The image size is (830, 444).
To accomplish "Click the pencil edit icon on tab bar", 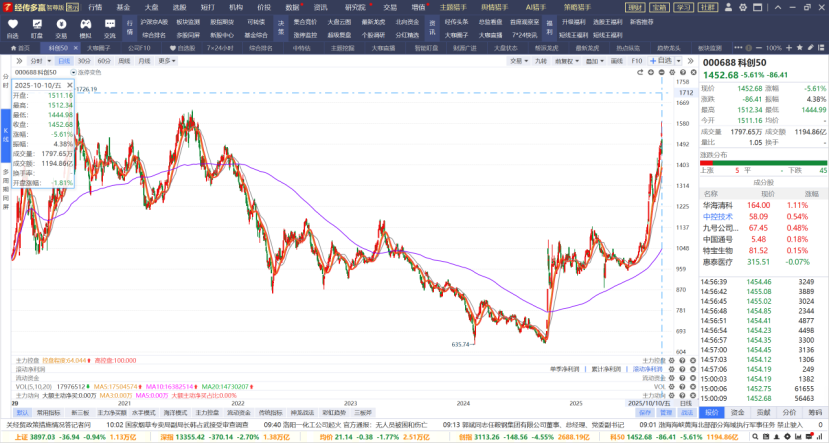I will point(810,48).
